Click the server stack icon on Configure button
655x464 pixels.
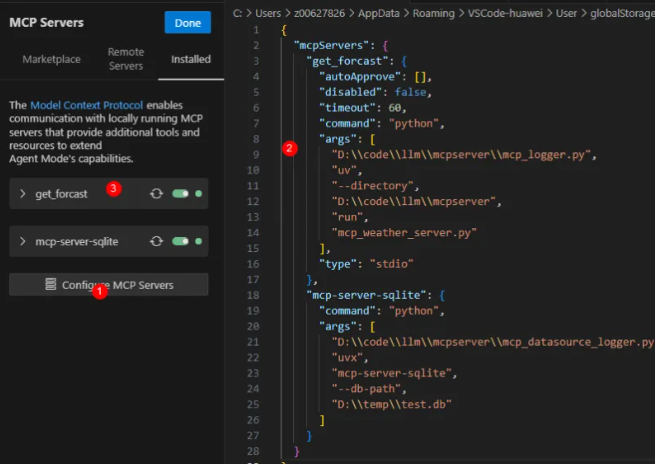(x=50, y=285)
